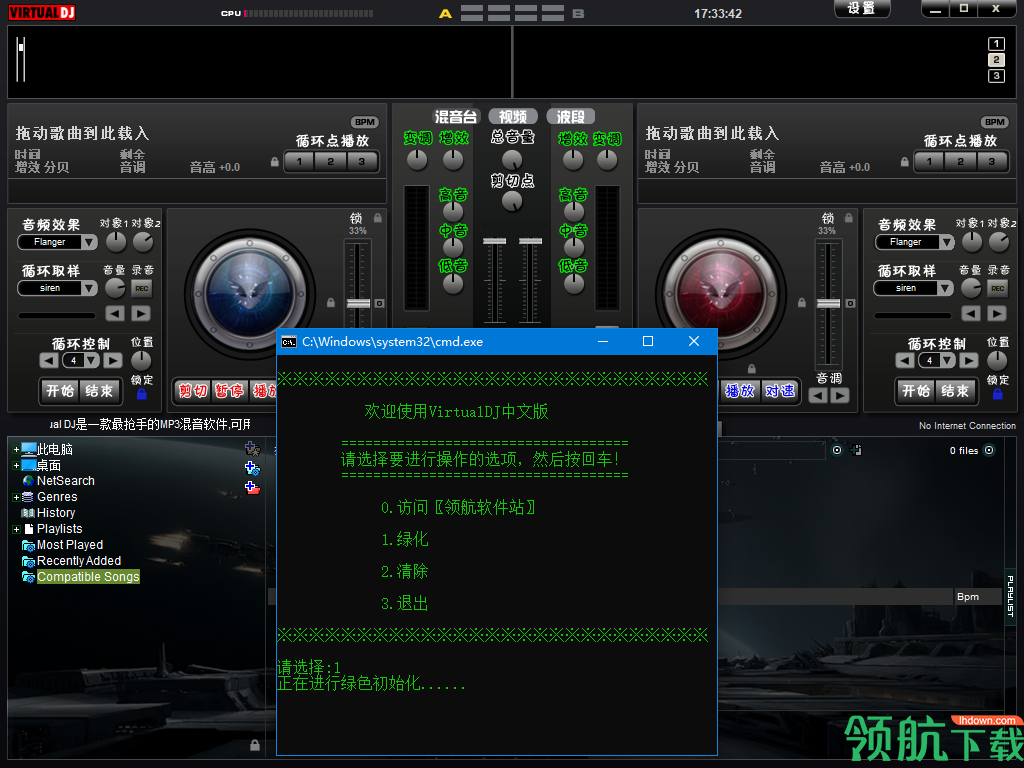Toggle the blue 锁定 lock on left deck
Viewport: 1024px width, 768px height.
point(142,394)
